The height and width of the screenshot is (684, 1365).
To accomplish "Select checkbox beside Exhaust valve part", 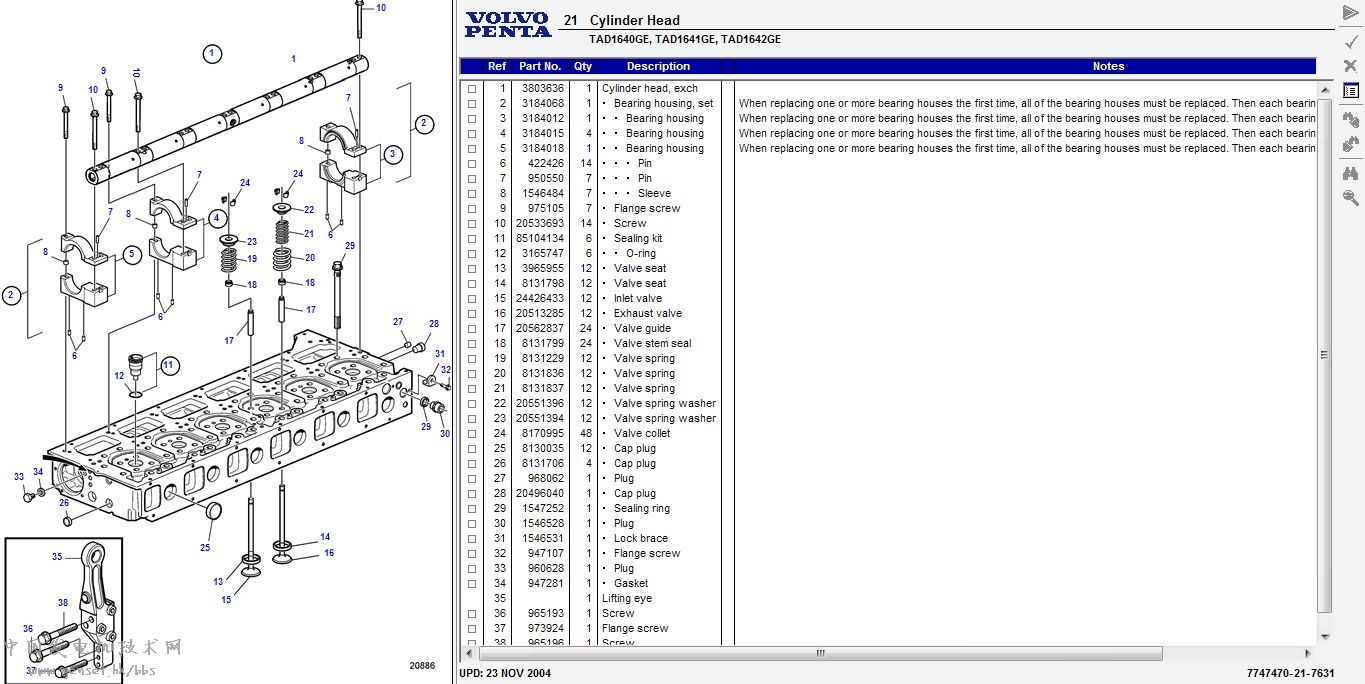I will (472, 314).
